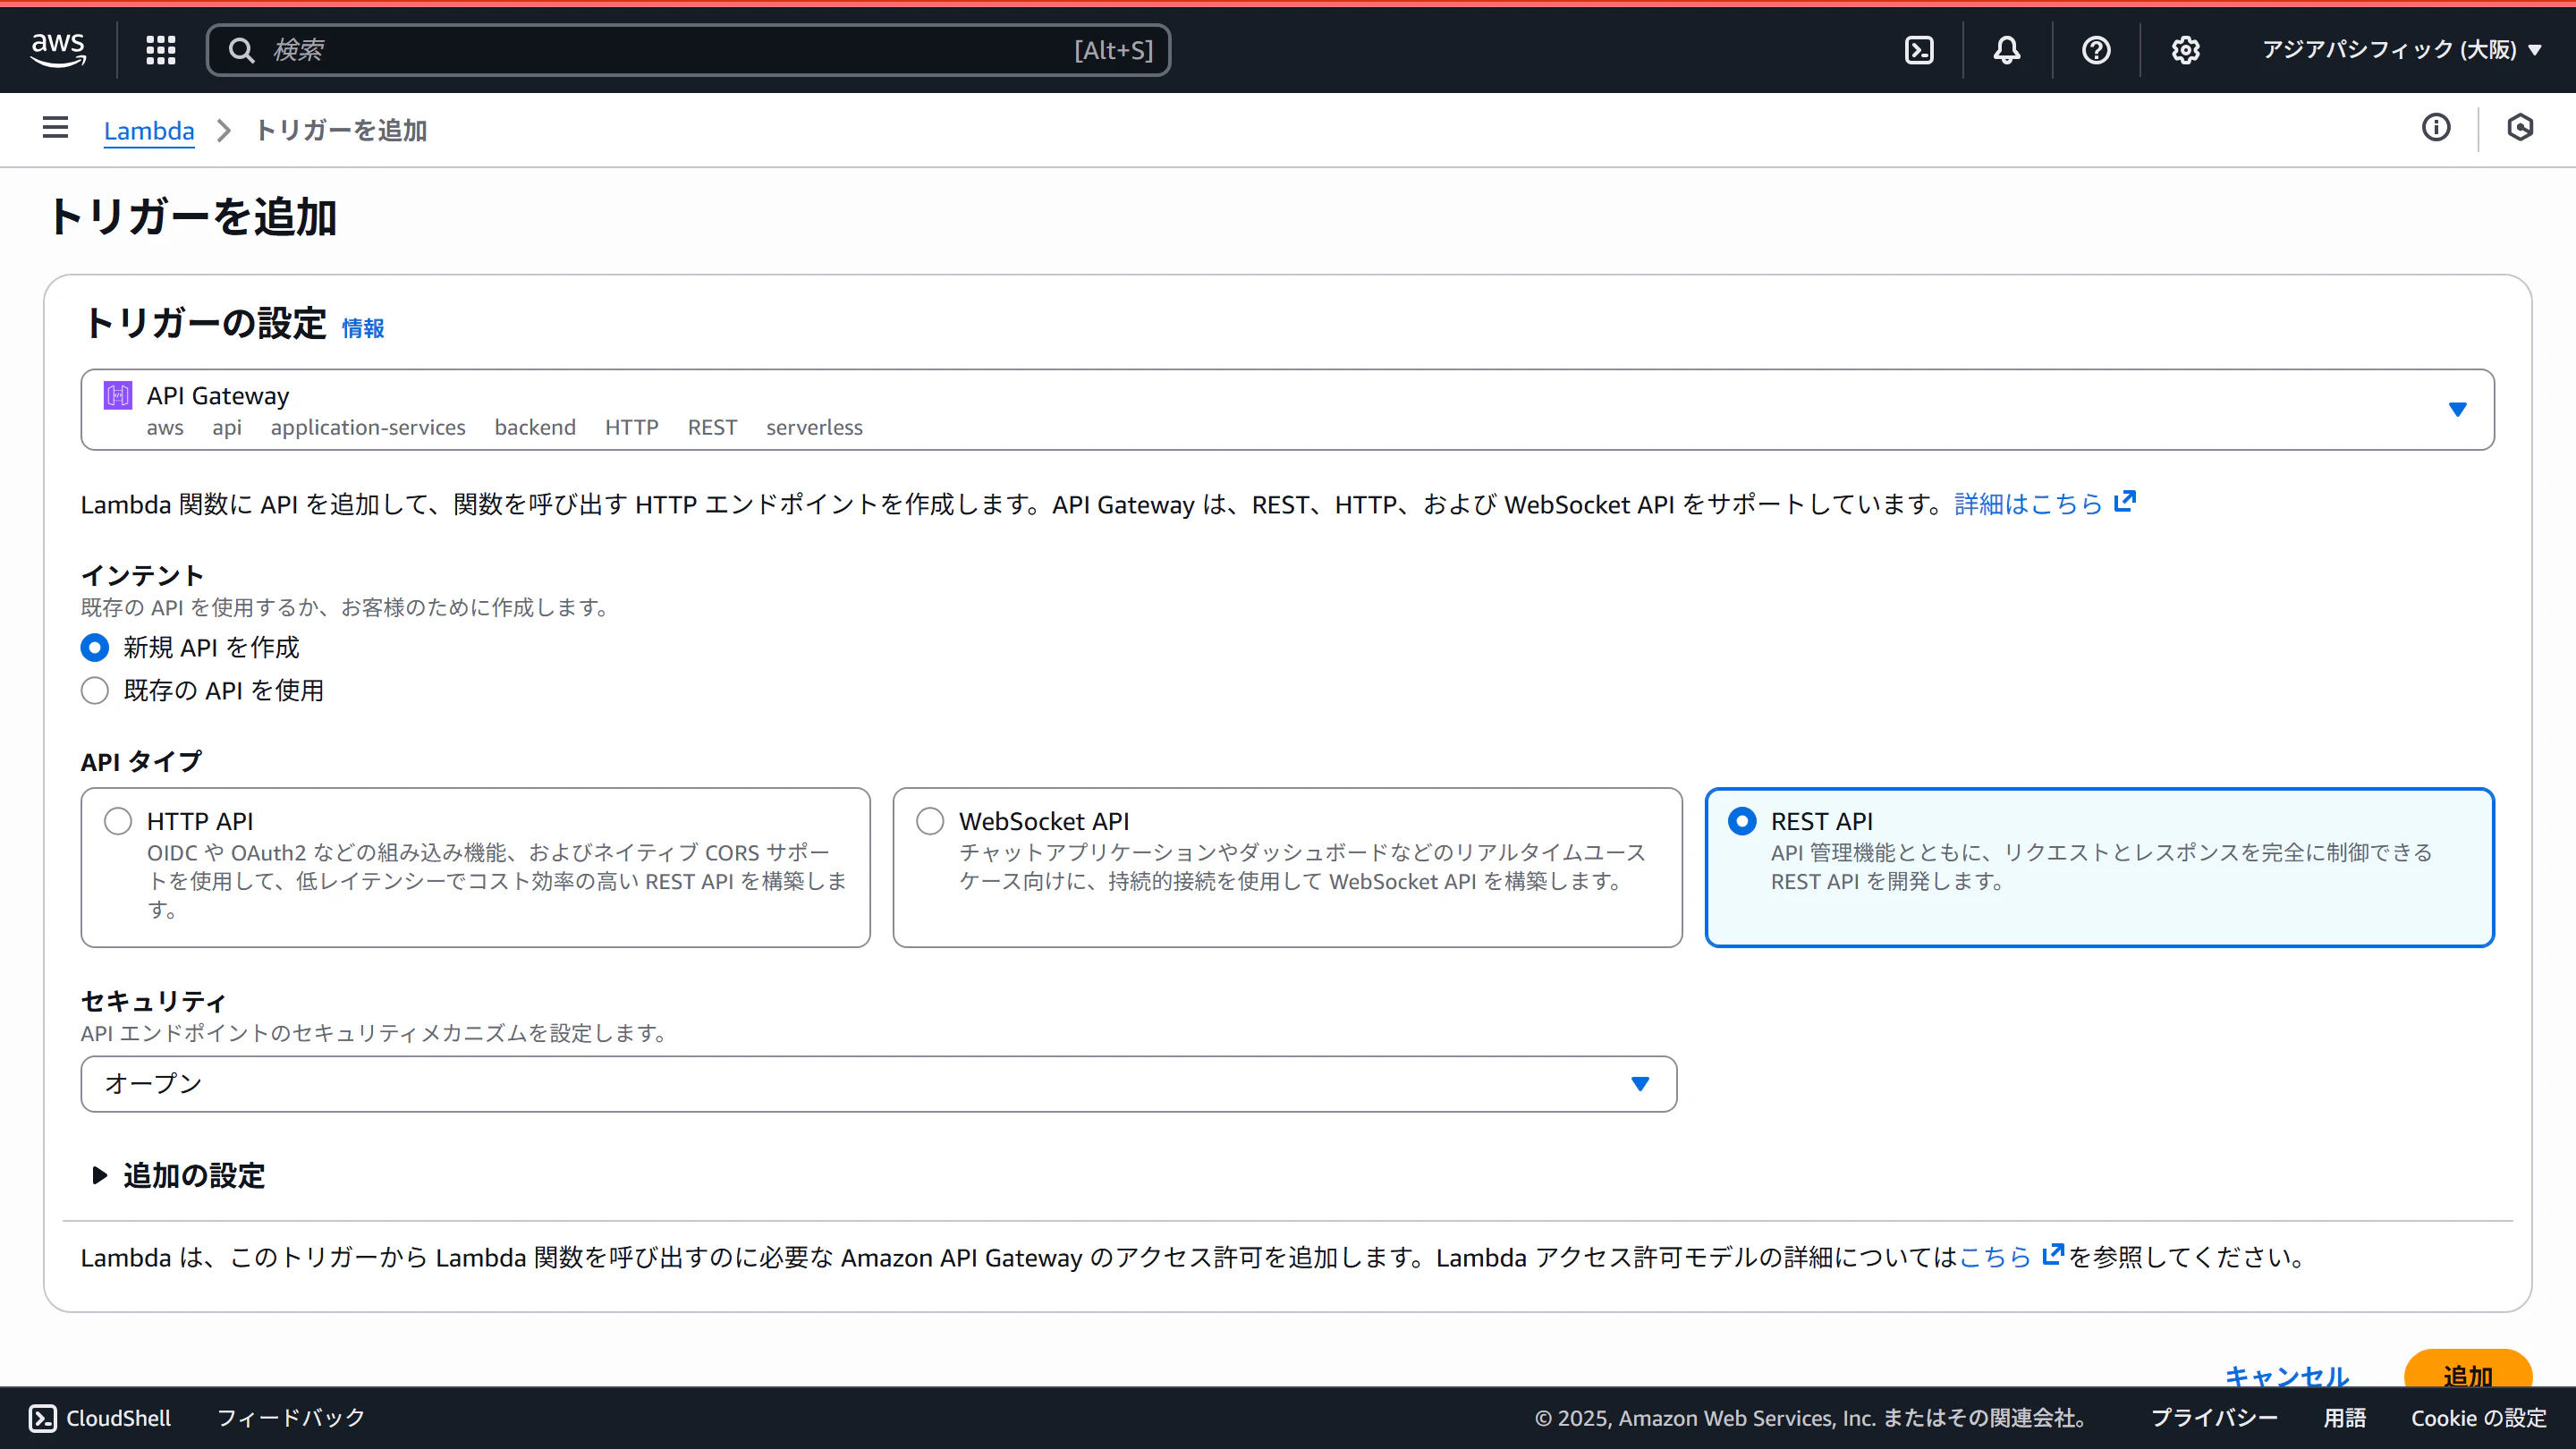2576x1449 pixels.
Task: Open the API Gateway trigger source dropdown
Action: (1287, 410)
